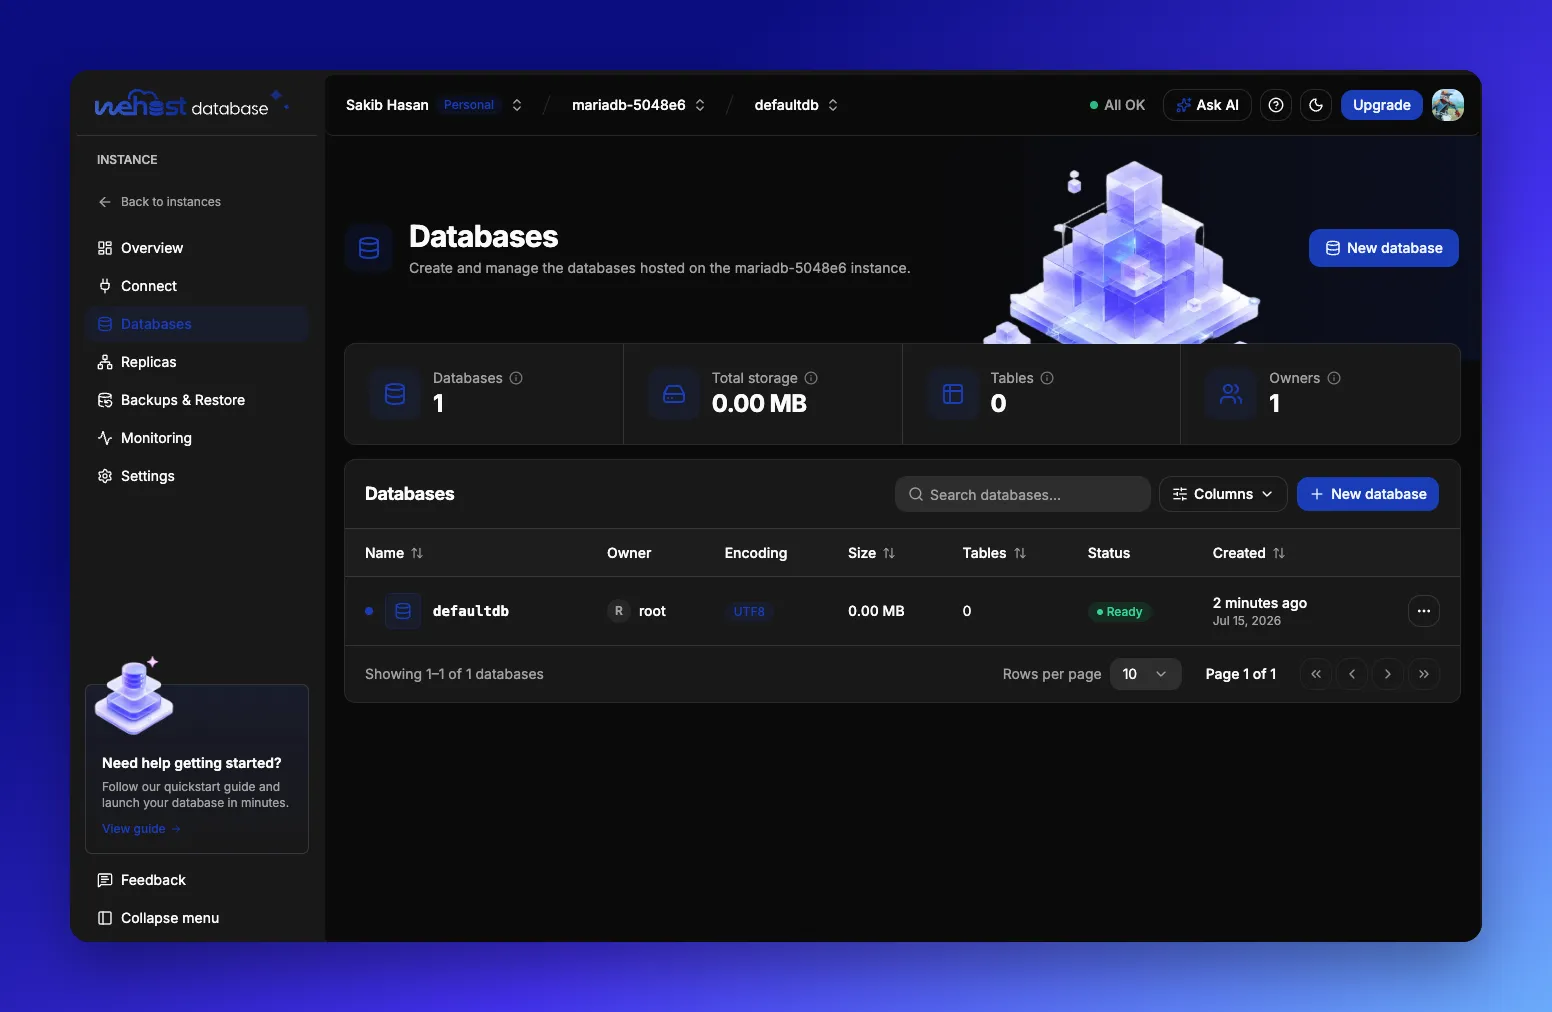Click the Upgrade button
The image size is (1552, 1012).
pyautogui.click(x=1381, y=105)
